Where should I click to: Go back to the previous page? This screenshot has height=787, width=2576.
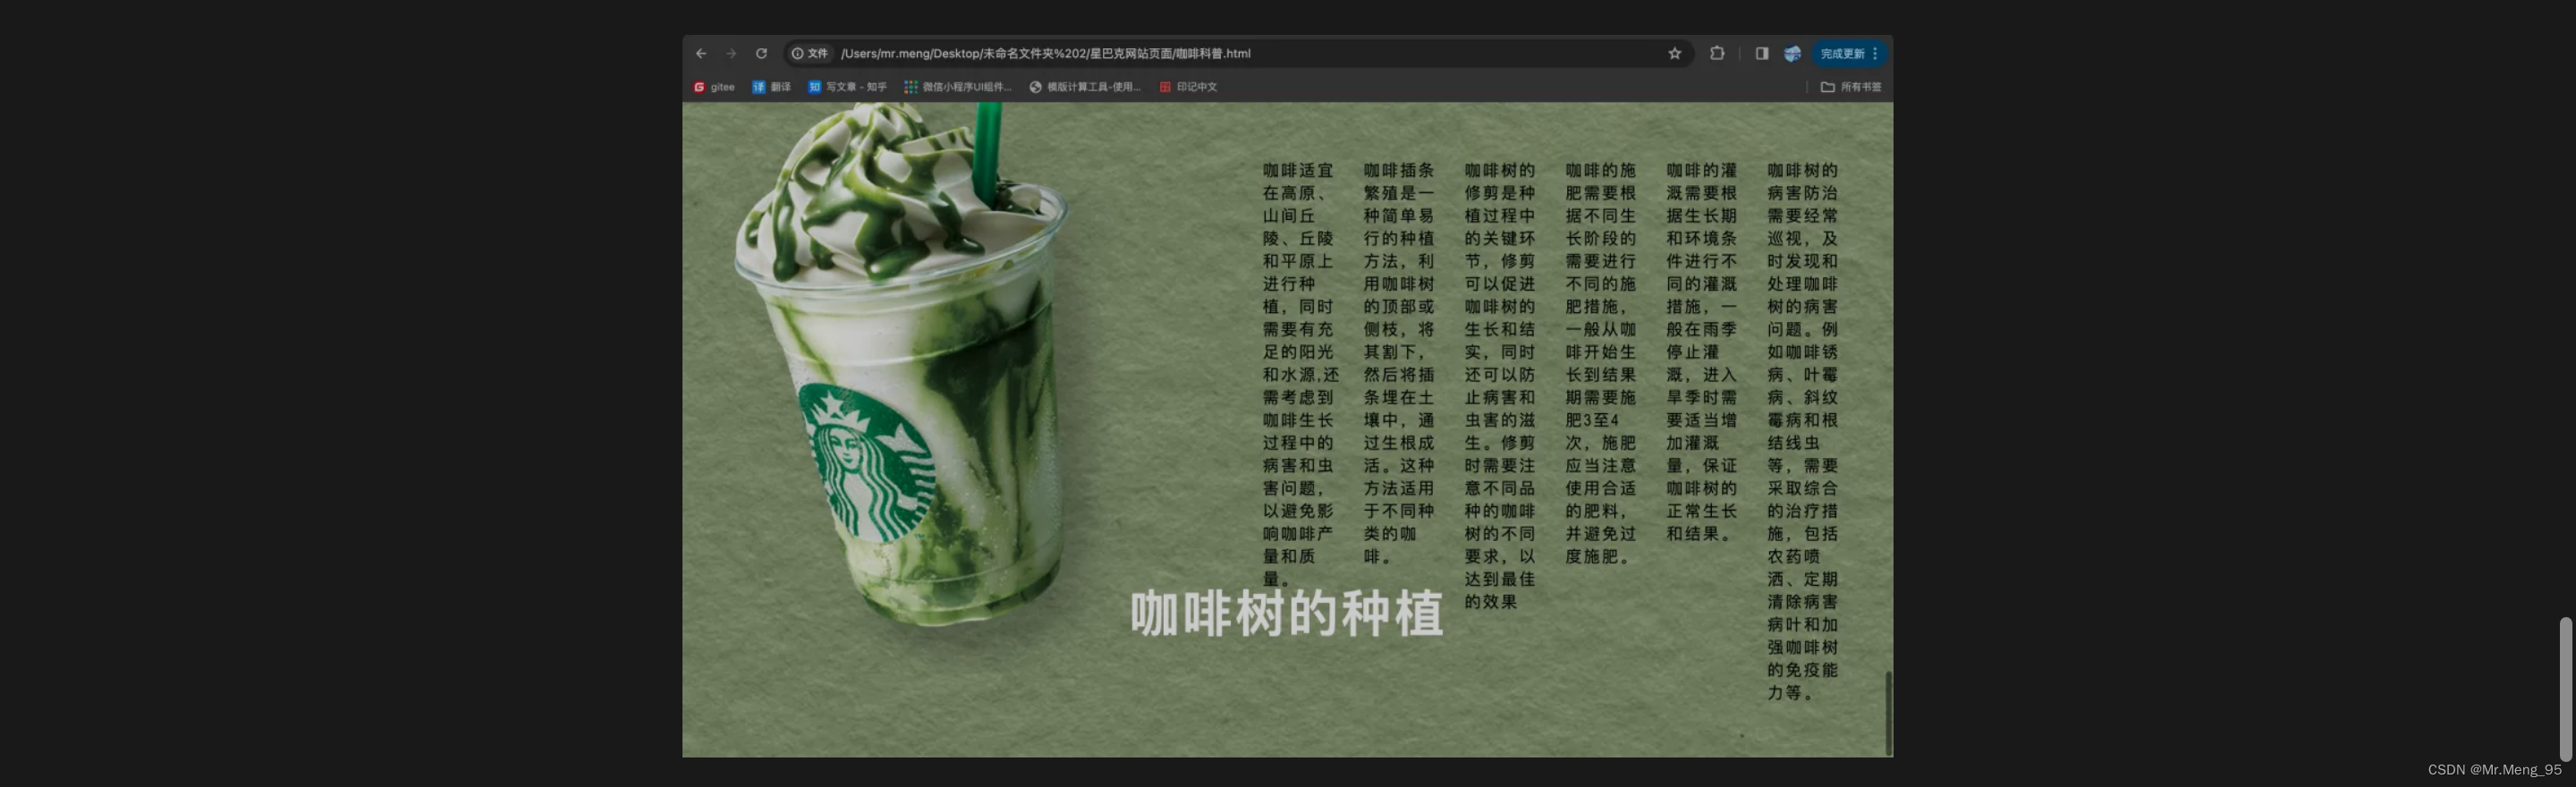click(701, 54)
